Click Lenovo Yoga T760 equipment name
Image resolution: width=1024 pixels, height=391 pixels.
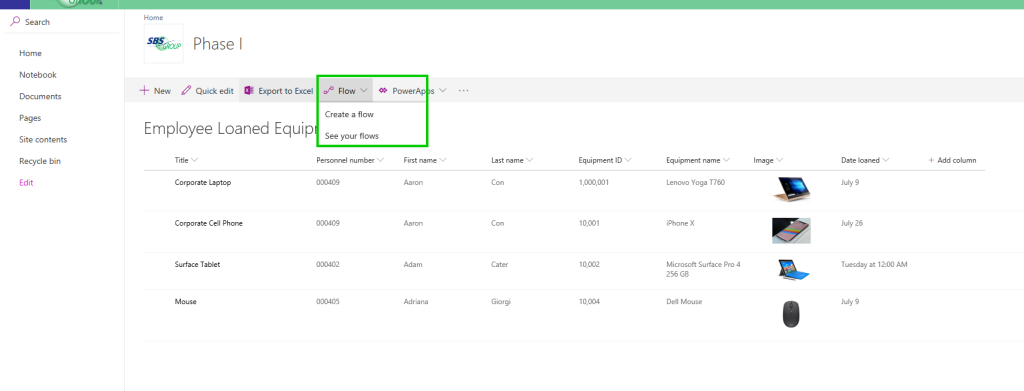tap(696, 182)
